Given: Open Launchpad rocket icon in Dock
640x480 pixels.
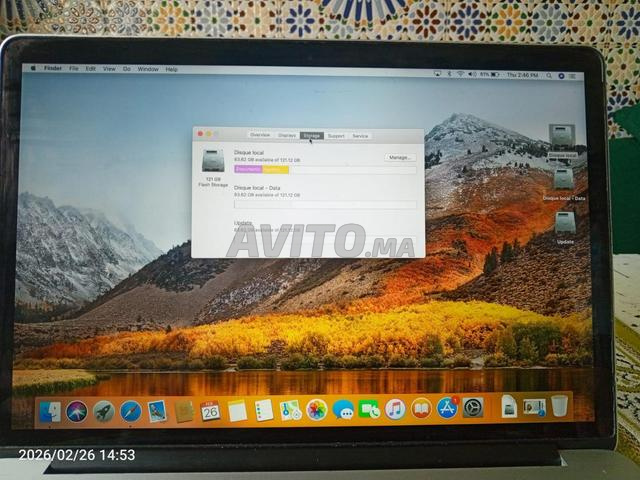Looking at the screenshot, I should [103, 410].
